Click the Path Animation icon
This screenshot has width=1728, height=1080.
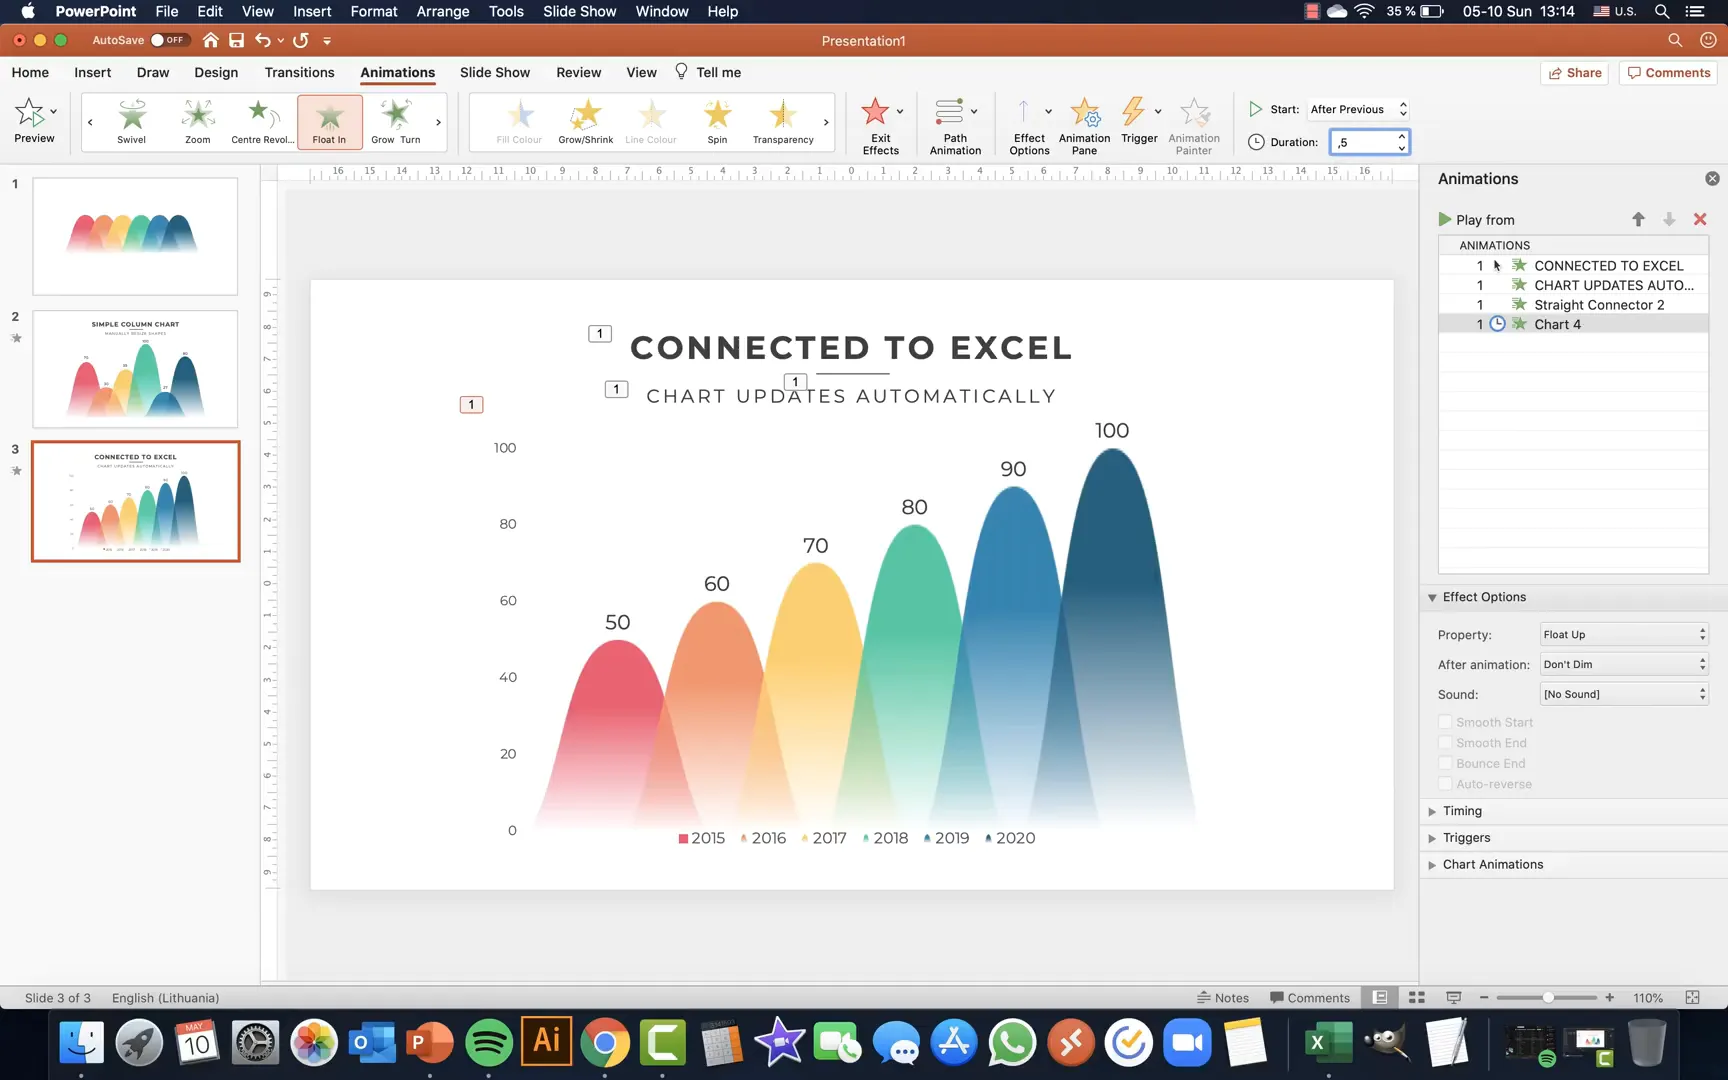tap(954, 126)
